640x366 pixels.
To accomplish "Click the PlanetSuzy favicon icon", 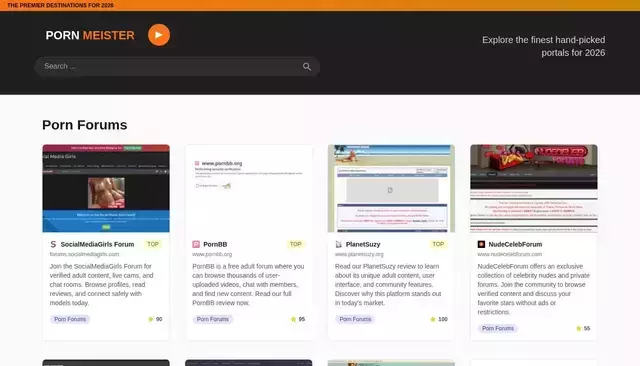I will coord(338,244).
